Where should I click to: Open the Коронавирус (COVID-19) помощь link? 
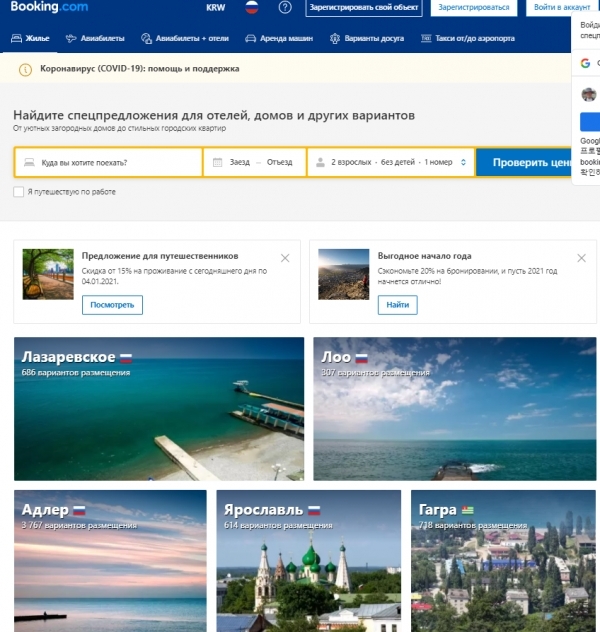pos(139,69)
